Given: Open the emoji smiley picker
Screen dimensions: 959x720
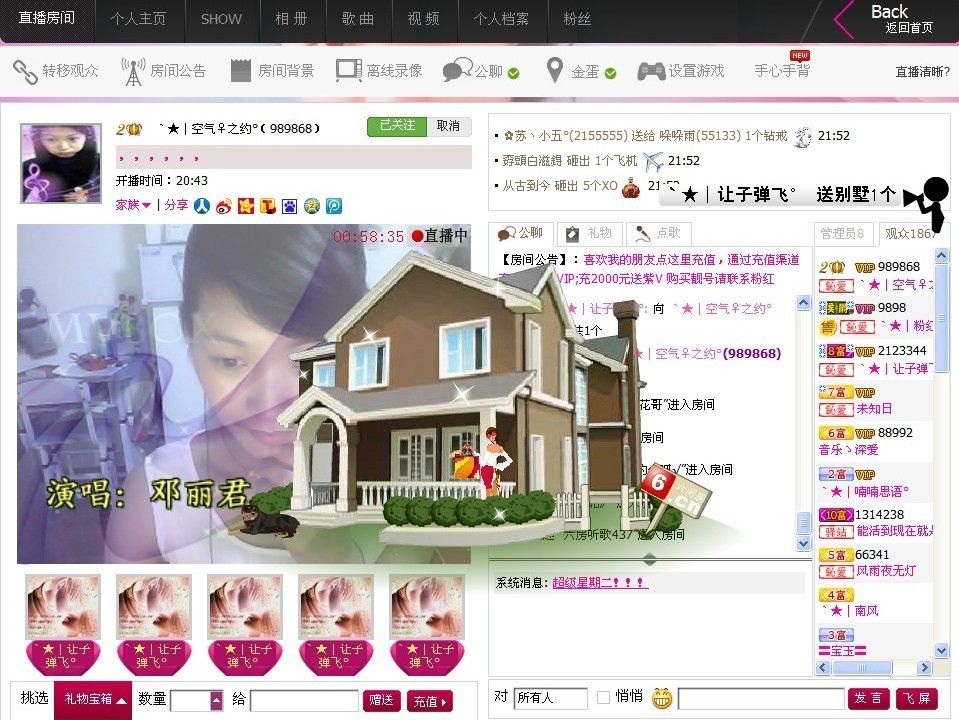Looking at the screenshot, I should (x=662, y=698).
